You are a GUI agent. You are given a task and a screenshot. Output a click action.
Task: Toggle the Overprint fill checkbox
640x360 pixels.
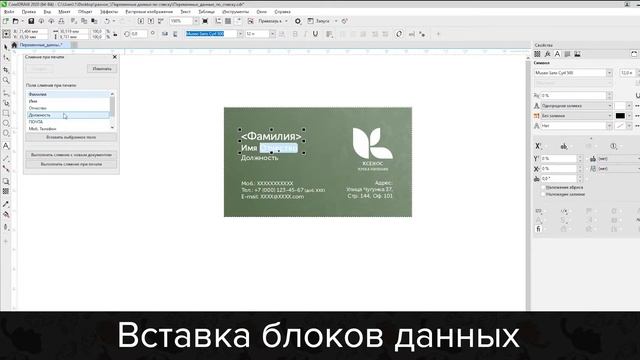pyautogui.click(x=543, y=194)
